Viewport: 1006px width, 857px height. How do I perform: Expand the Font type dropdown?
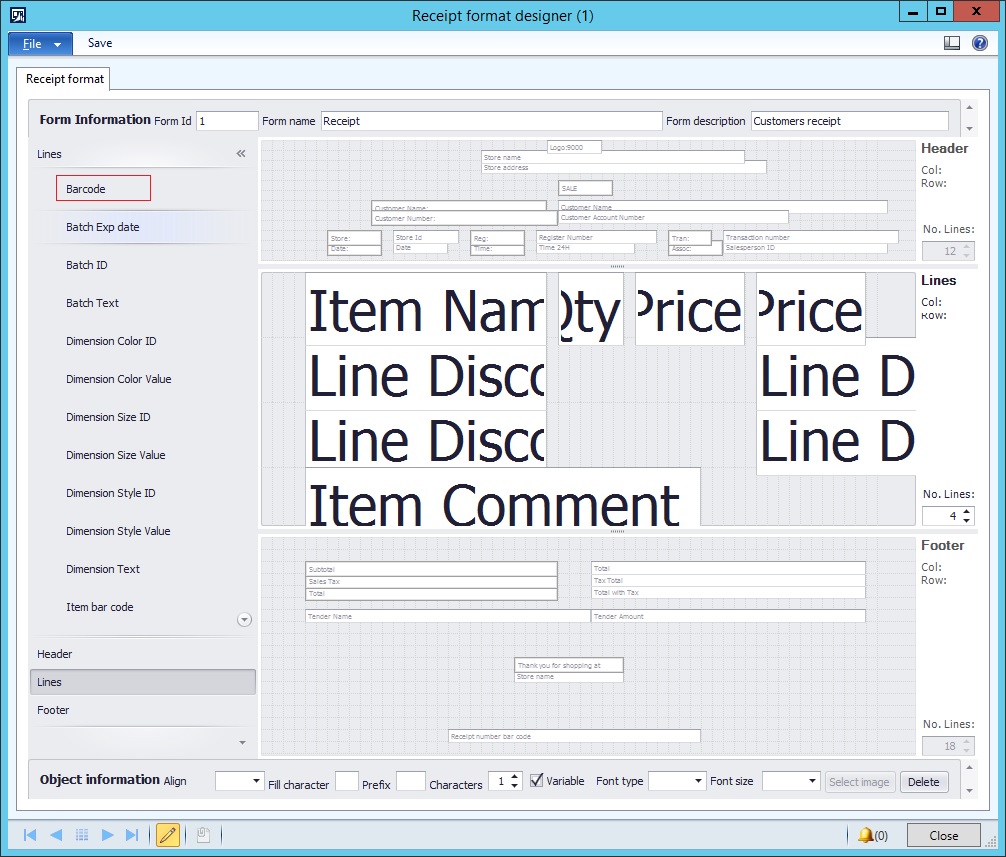point(677,781)
